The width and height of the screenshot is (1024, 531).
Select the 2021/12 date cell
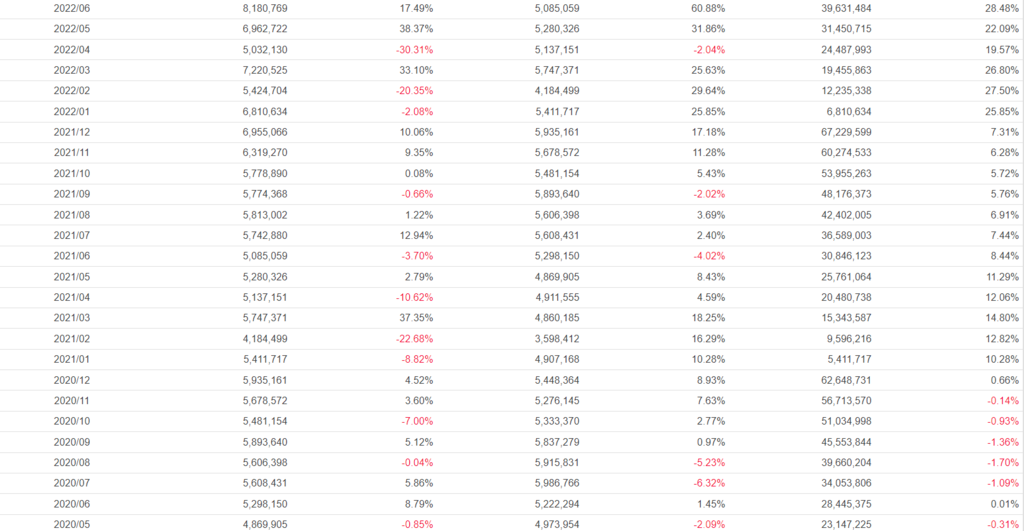pos(72,132)
